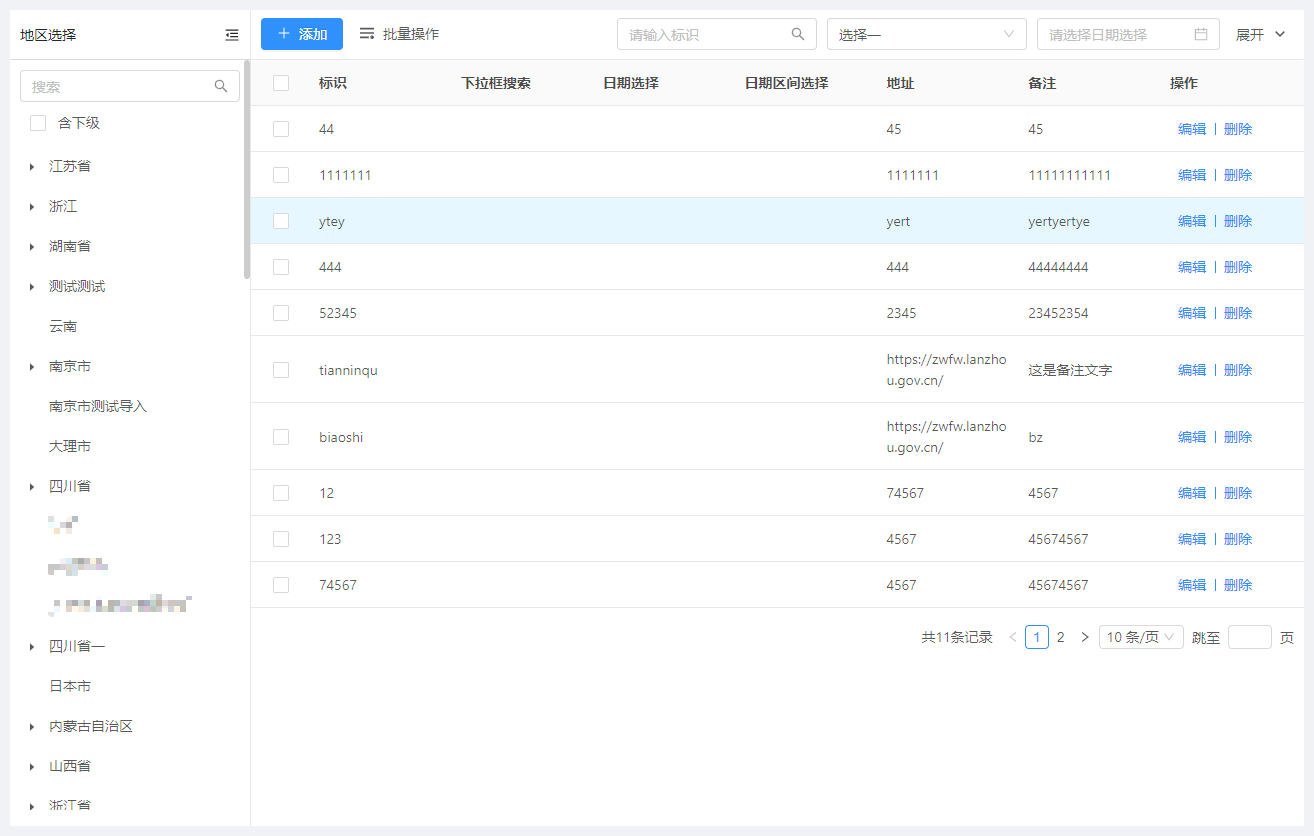
Task: Click the next page arrow
Action: coord(1085,637)
